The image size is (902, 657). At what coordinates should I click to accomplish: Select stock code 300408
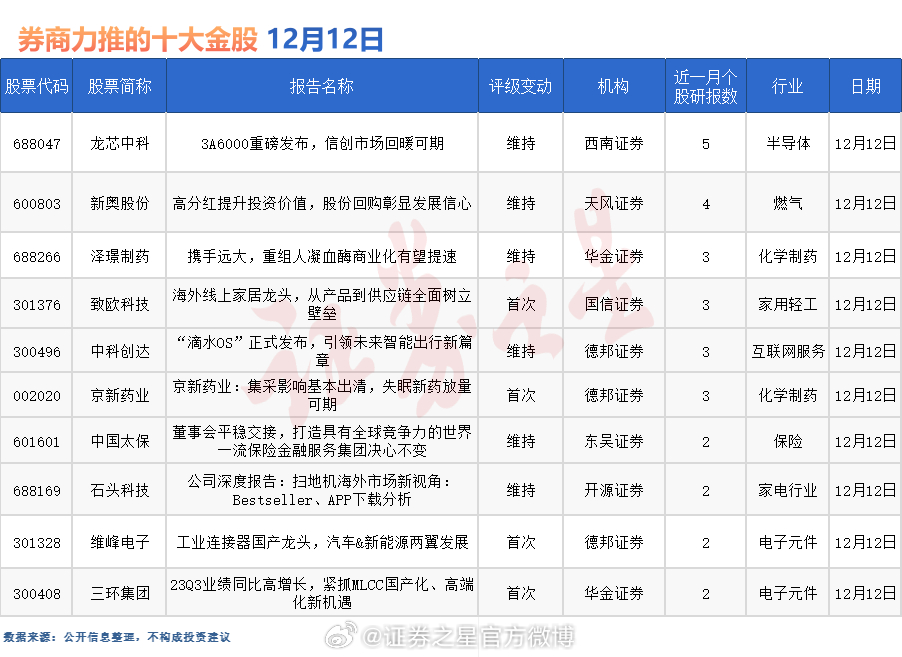coord(37,594)
